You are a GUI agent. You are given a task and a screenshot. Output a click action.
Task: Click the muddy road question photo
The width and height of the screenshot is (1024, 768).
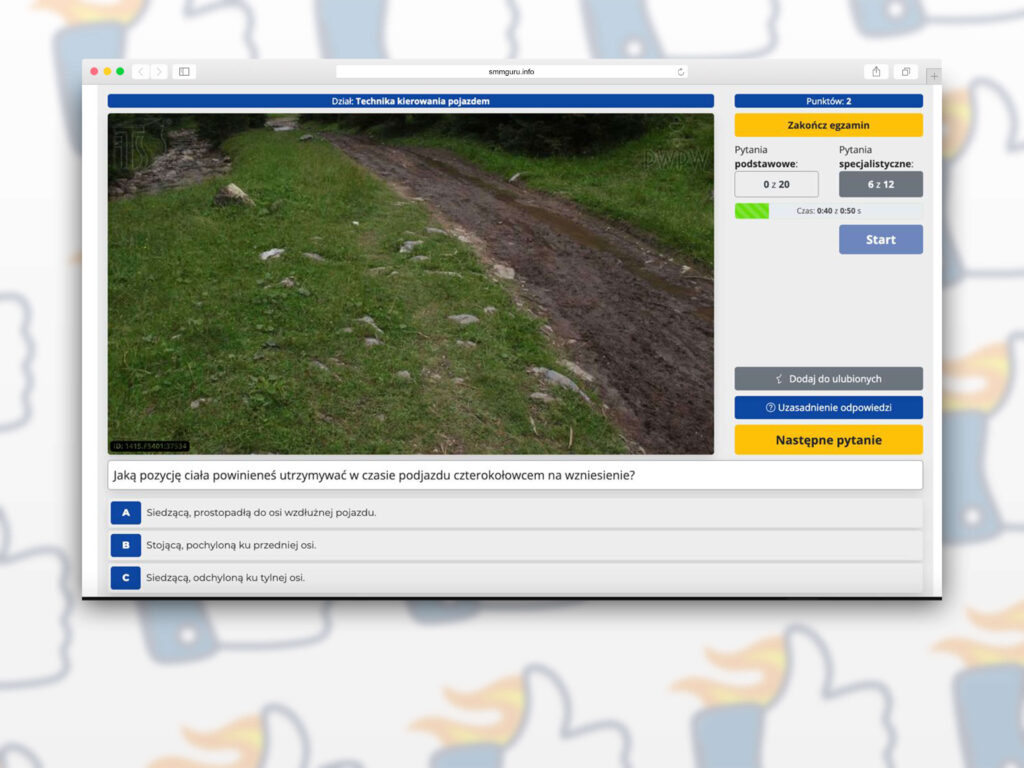411,284
